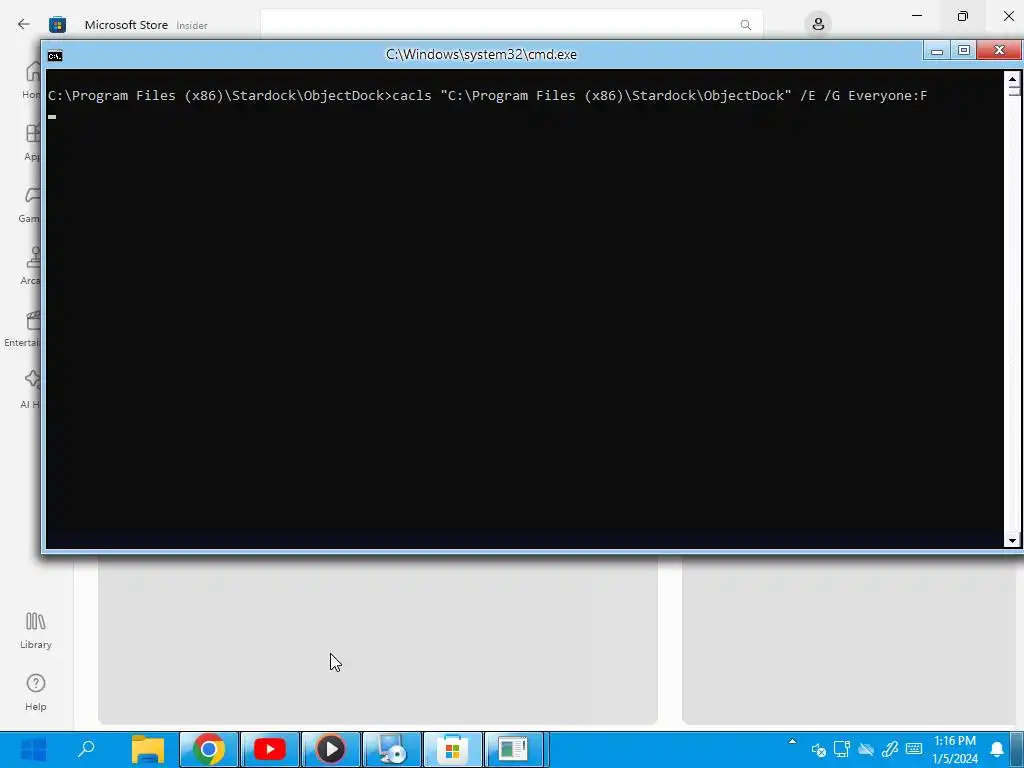This screenshot has width=1024, height=768.
Task: Open YouTube app on taskbar
Action: (270, 749)
